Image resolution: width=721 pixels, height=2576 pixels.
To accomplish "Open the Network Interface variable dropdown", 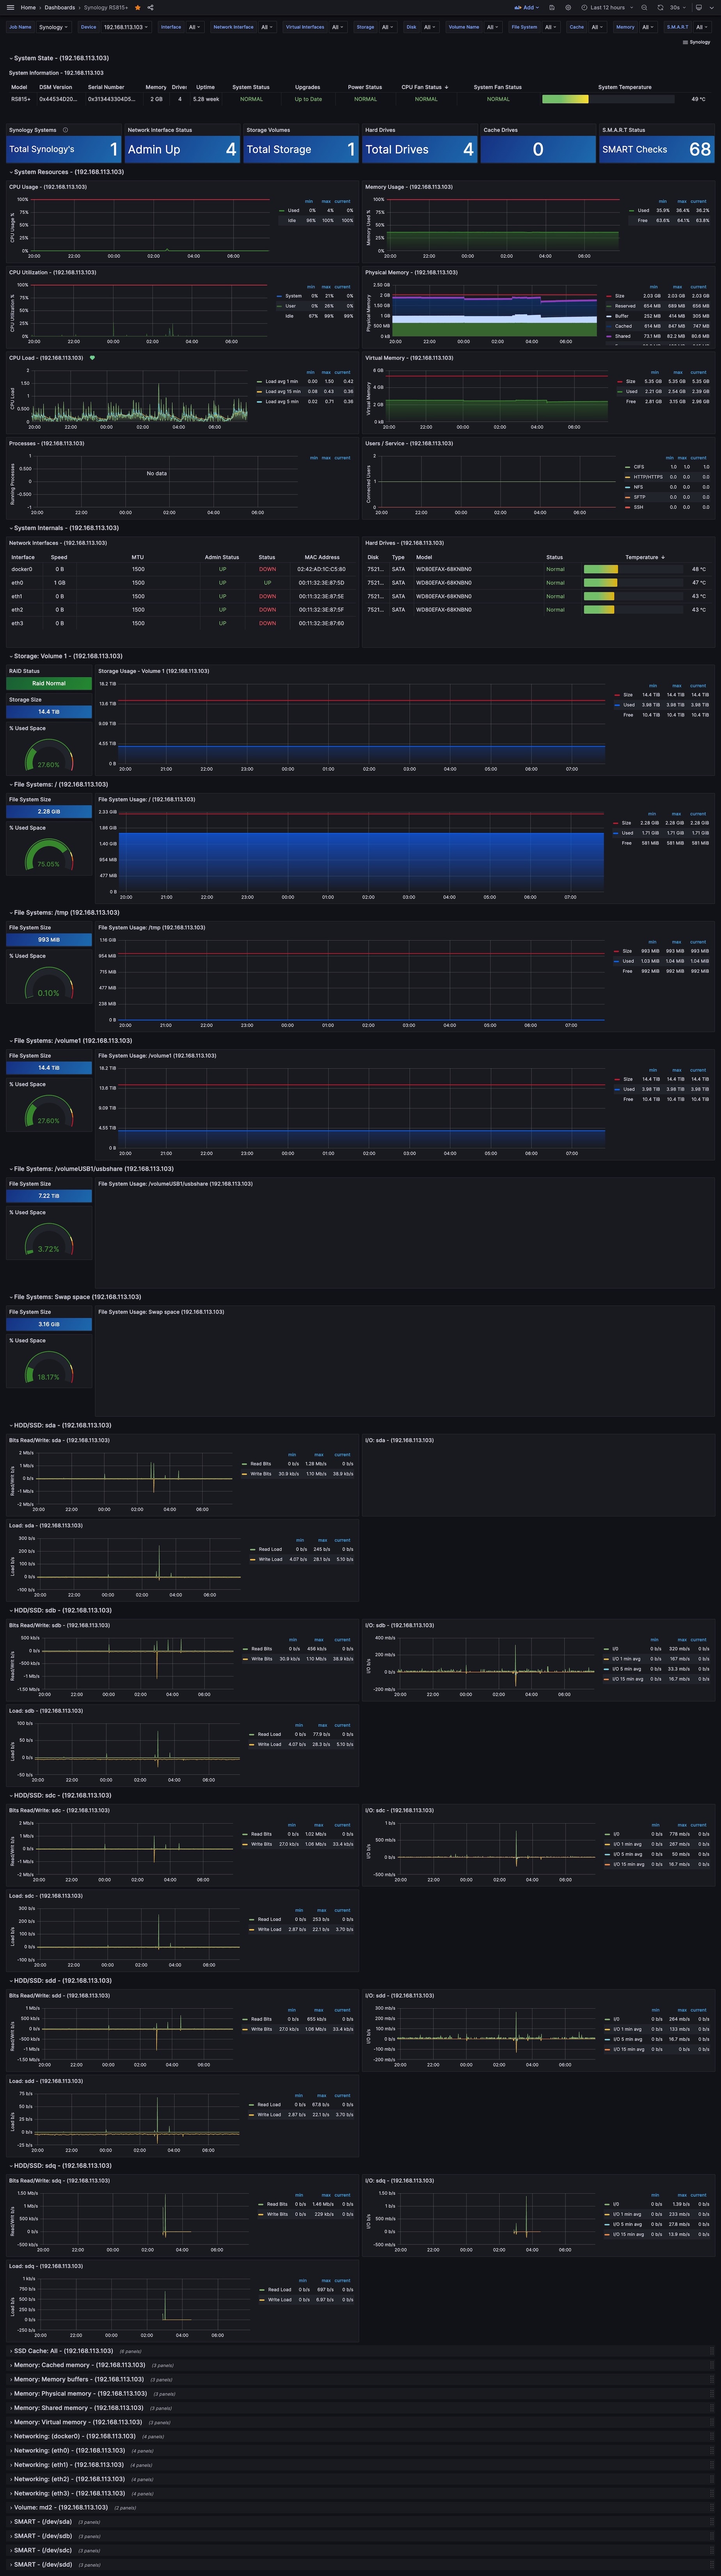I will tap(268, 27).
